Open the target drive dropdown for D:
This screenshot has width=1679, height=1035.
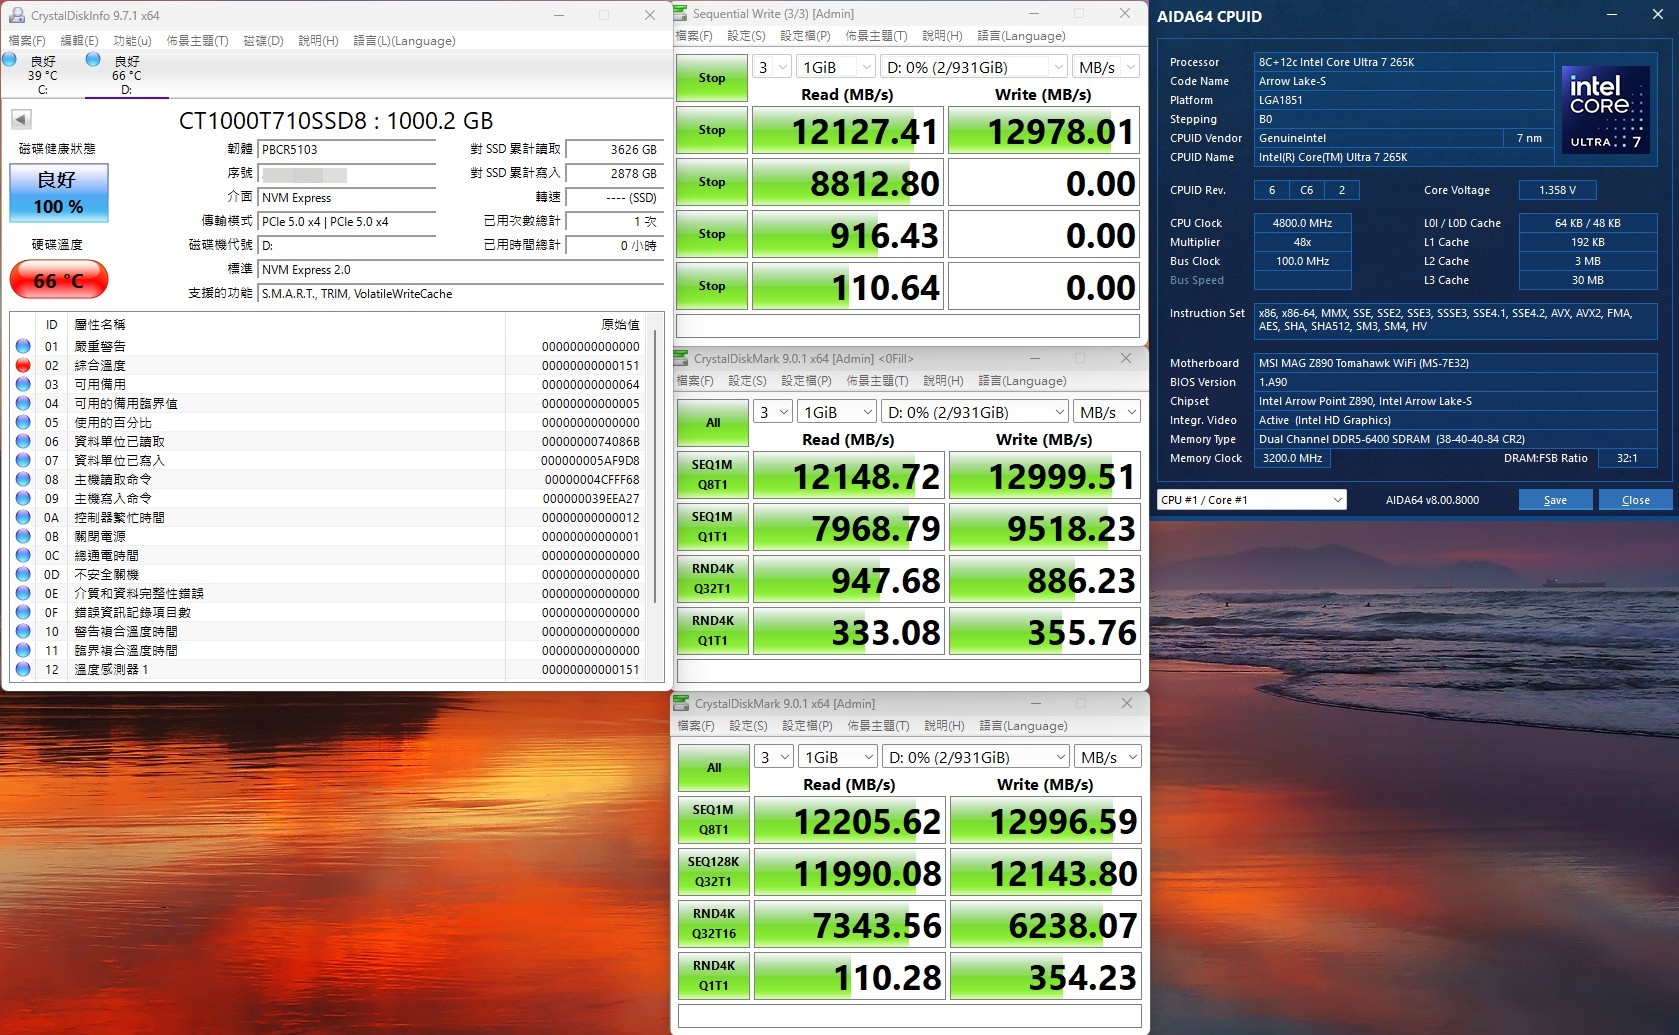click(x=974, y=411)
